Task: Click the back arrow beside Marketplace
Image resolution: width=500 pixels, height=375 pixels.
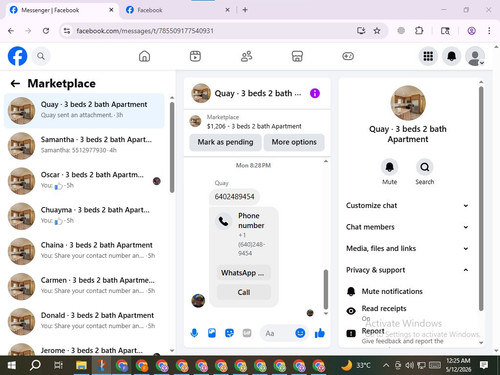Action: (15, 83)
